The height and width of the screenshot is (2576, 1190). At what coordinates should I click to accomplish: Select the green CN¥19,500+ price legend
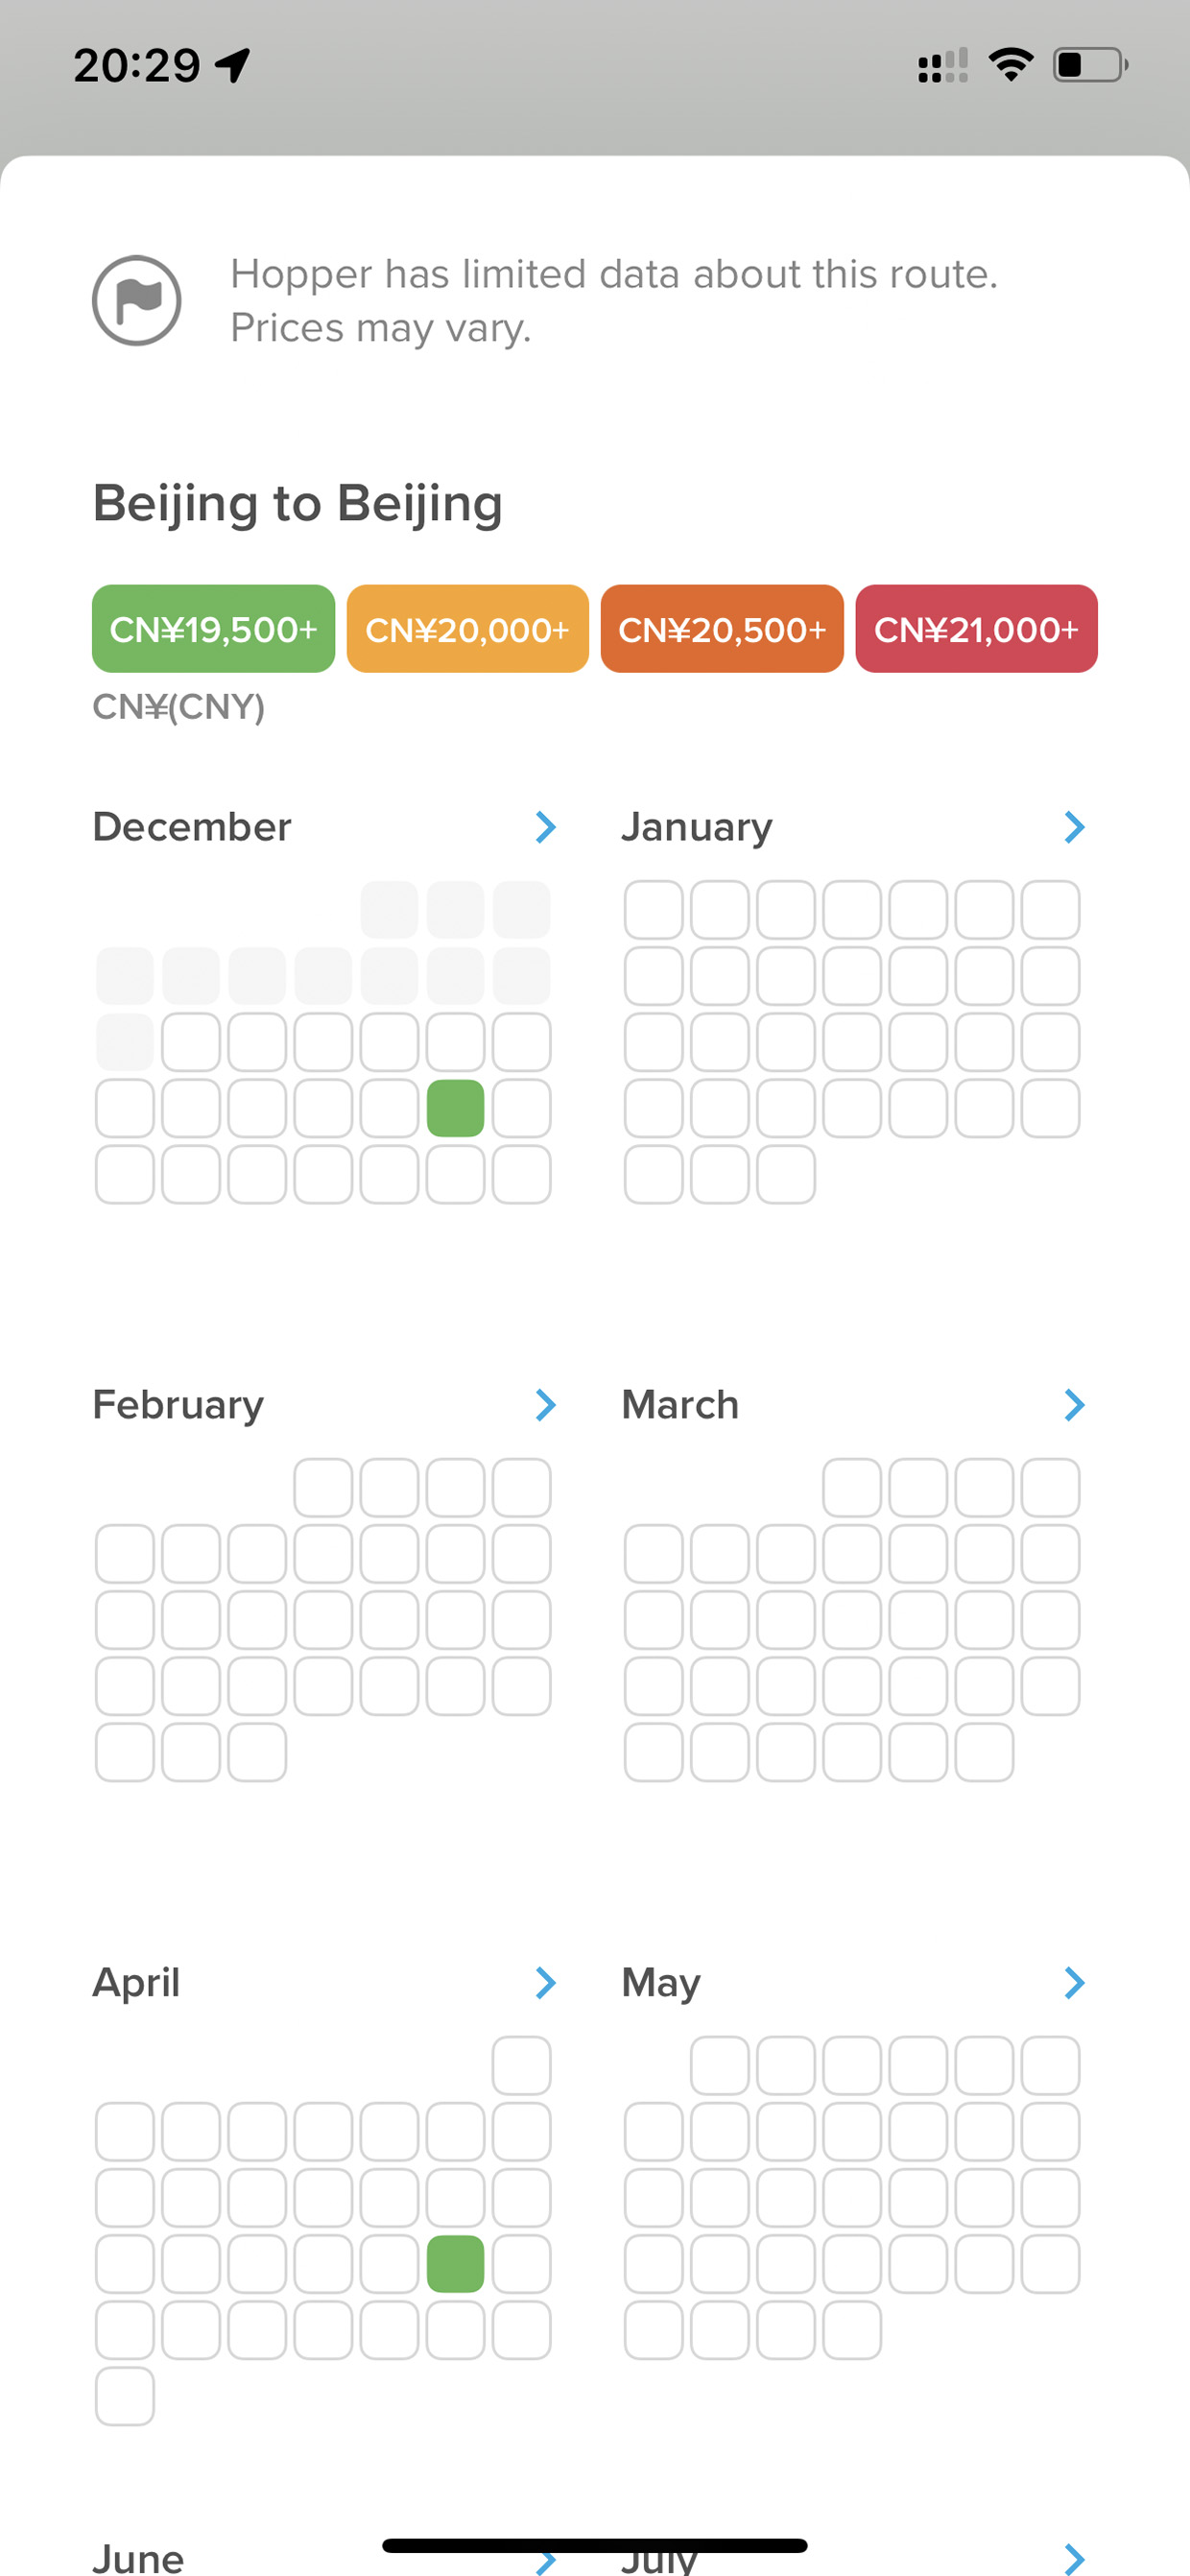point(213,629)
